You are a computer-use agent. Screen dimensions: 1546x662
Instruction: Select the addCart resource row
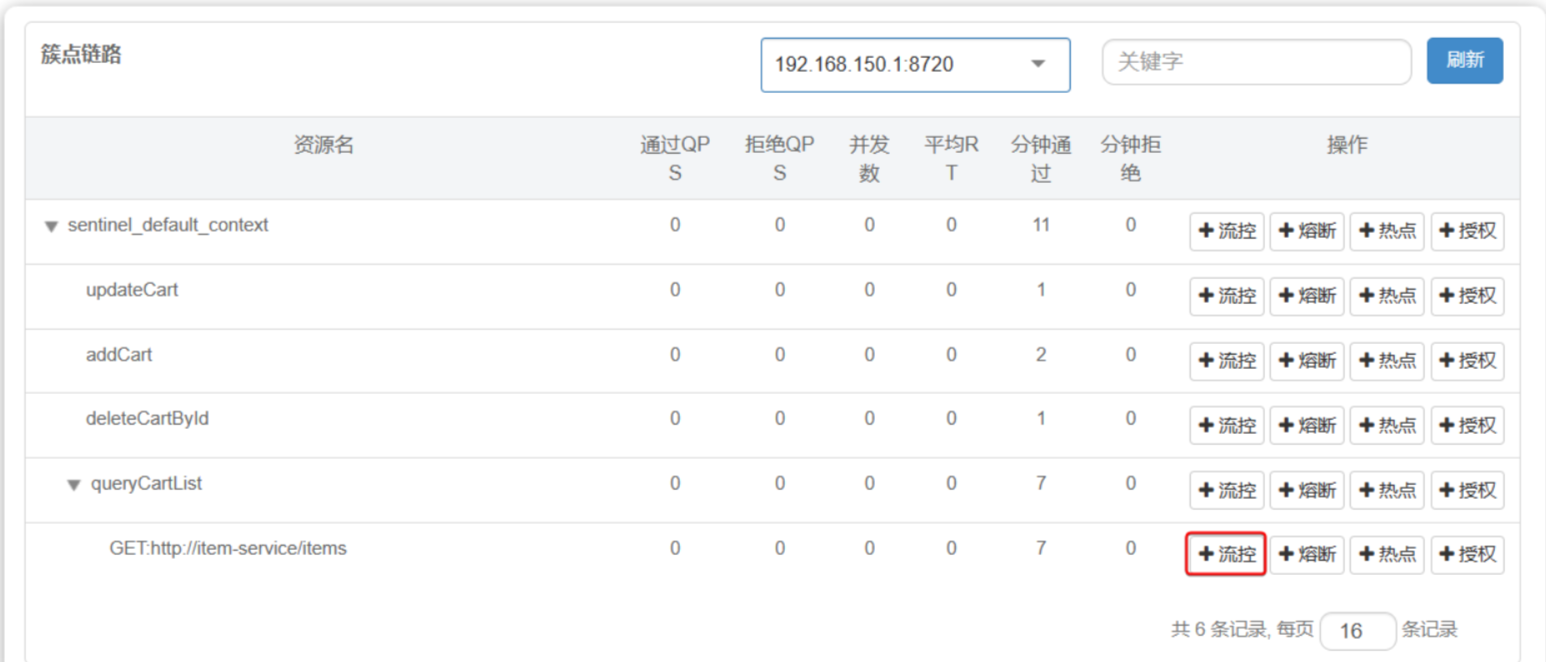coord(119,354)
